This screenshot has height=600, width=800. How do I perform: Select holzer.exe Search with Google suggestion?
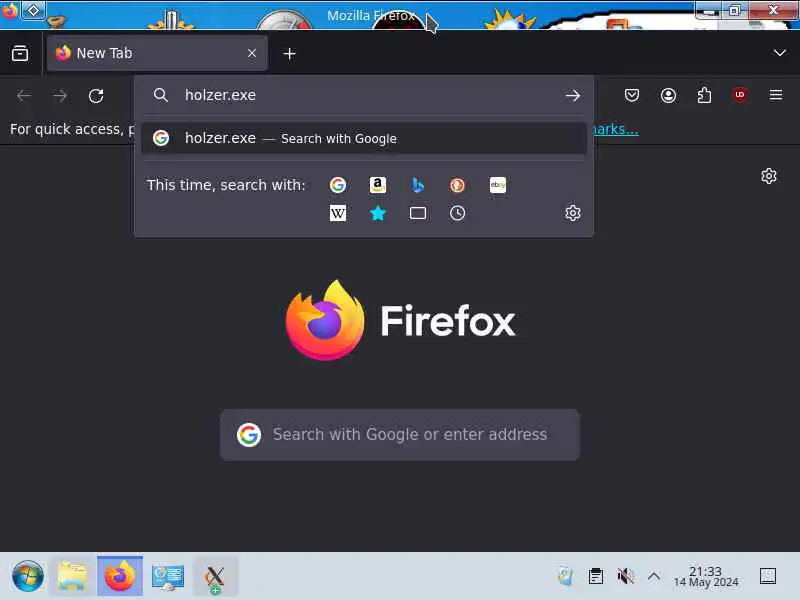(x=364, y=138)
